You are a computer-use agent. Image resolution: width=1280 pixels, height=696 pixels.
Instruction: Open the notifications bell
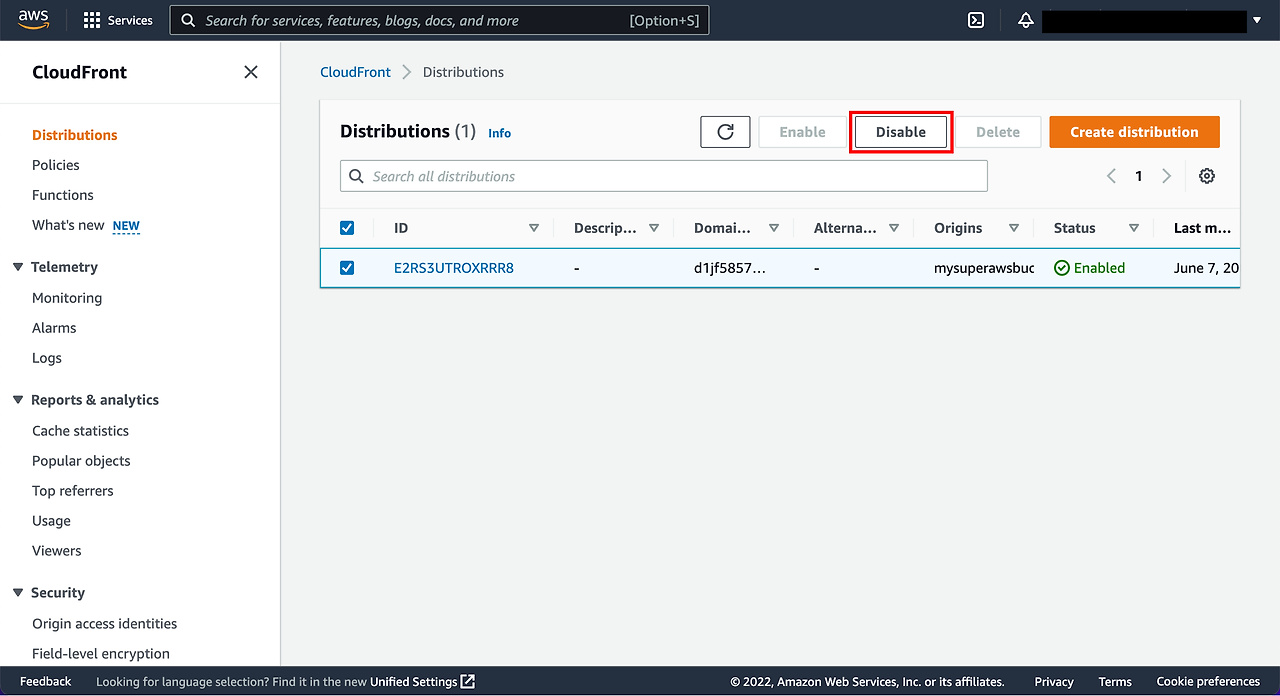(x=1025, y=19)
